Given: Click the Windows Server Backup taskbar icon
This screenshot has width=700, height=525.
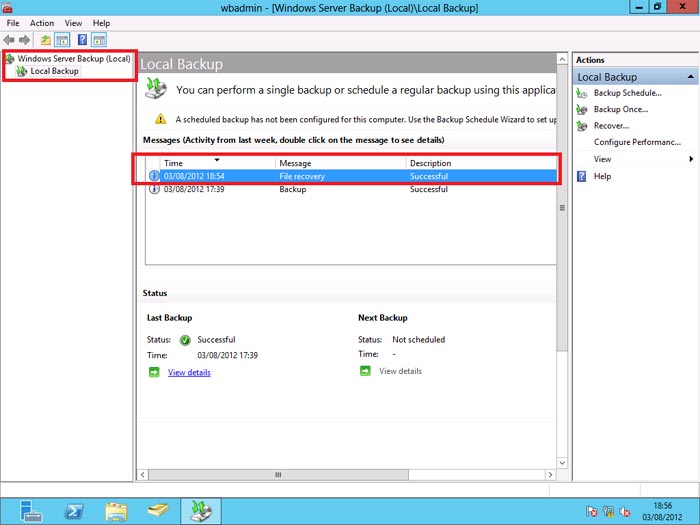Looking at the screenshot, I should click(200, 511).
